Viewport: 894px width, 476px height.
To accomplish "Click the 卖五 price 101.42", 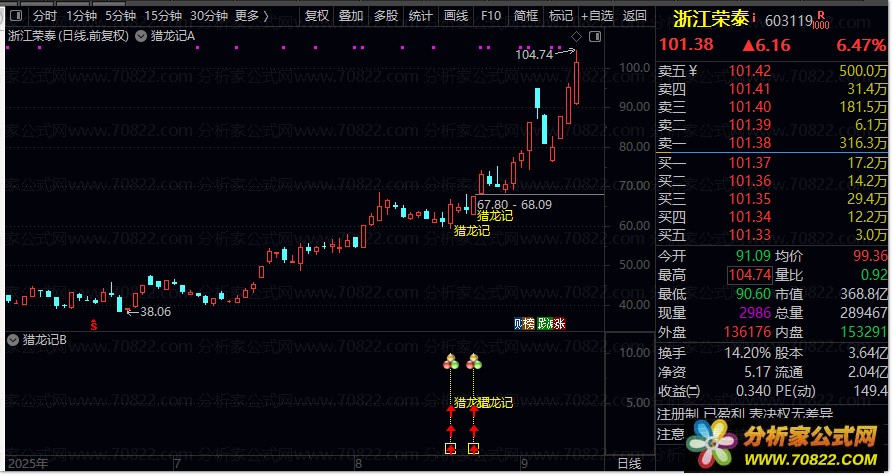I will point(750,71).
